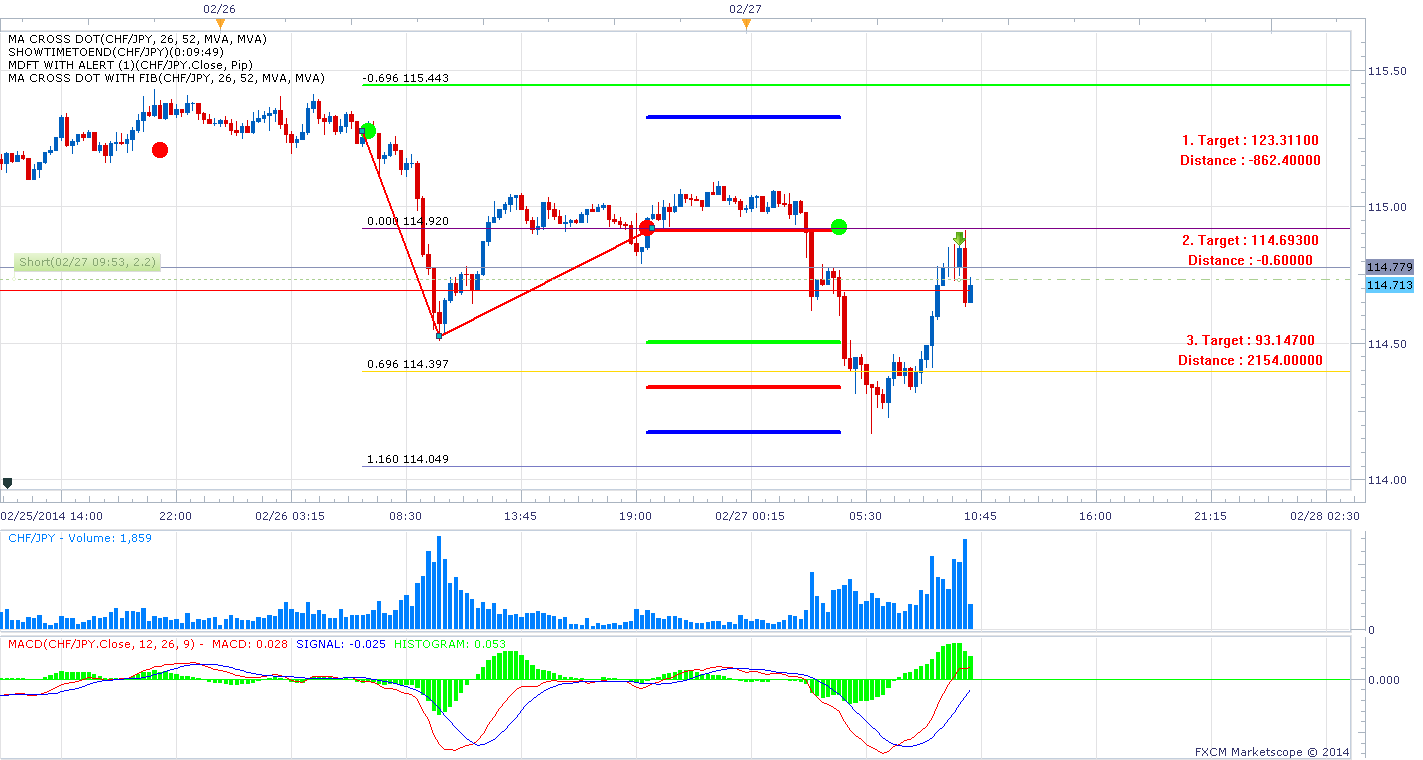Select the upper thick blue horizontal line
The height and width of the screenshot is (760, 1423).
743,117
